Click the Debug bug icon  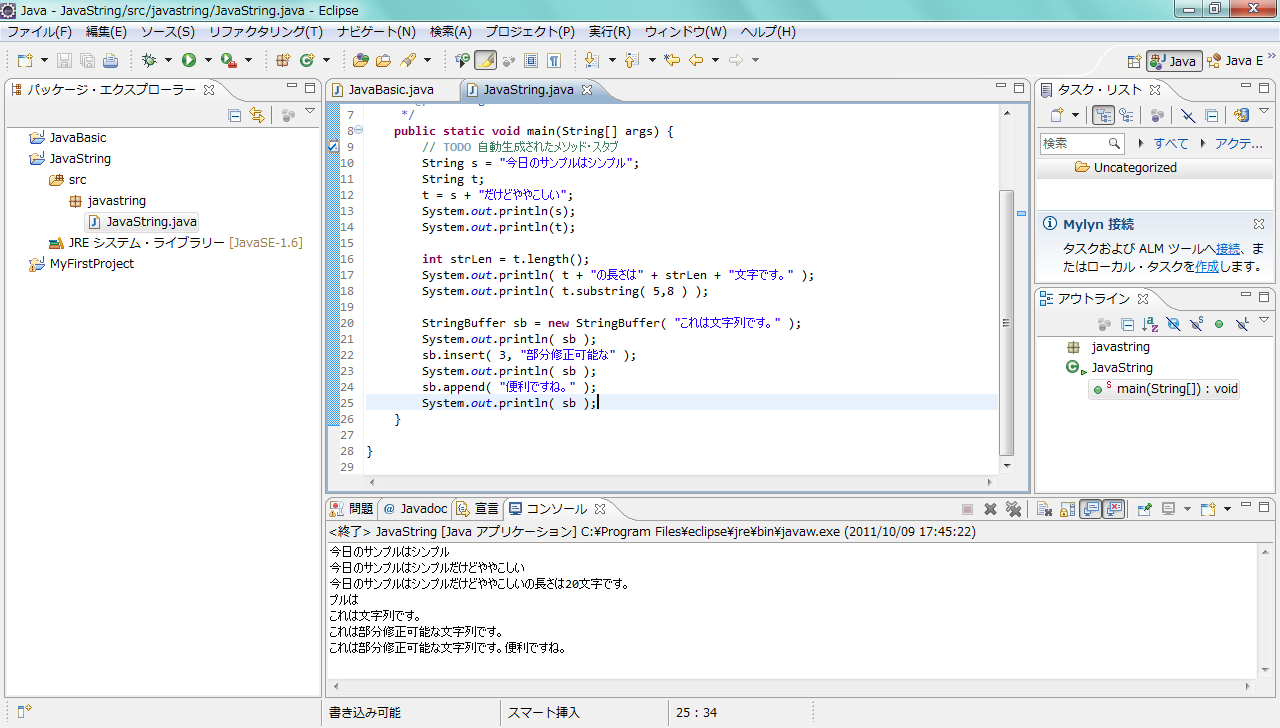[149, 60]
